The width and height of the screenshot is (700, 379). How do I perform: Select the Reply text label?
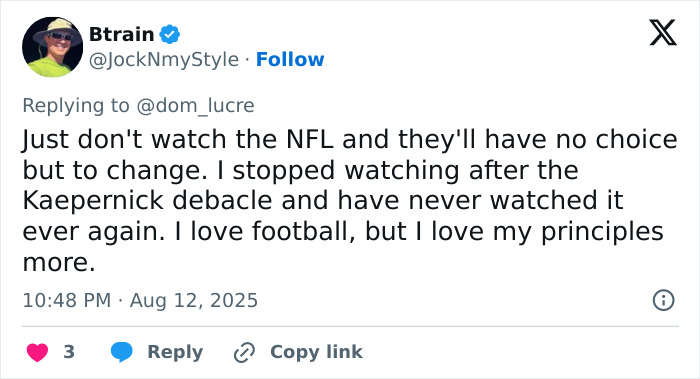pos(175,352)
